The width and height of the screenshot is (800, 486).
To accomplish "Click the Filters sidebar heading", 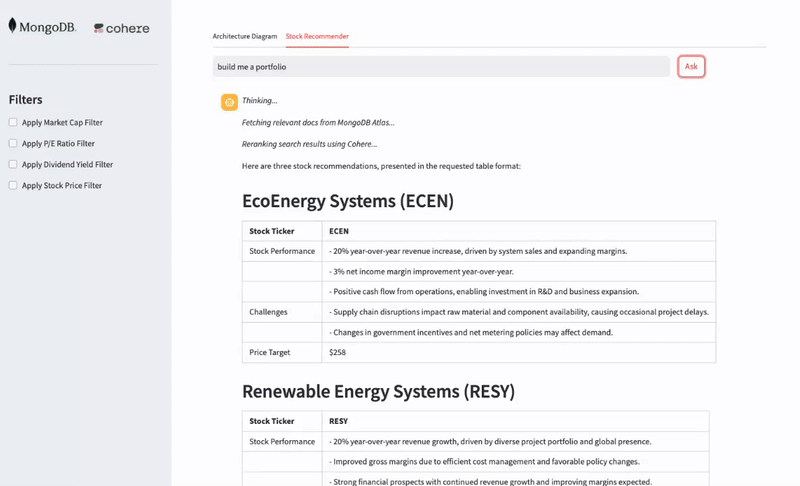I will [25, 100].
